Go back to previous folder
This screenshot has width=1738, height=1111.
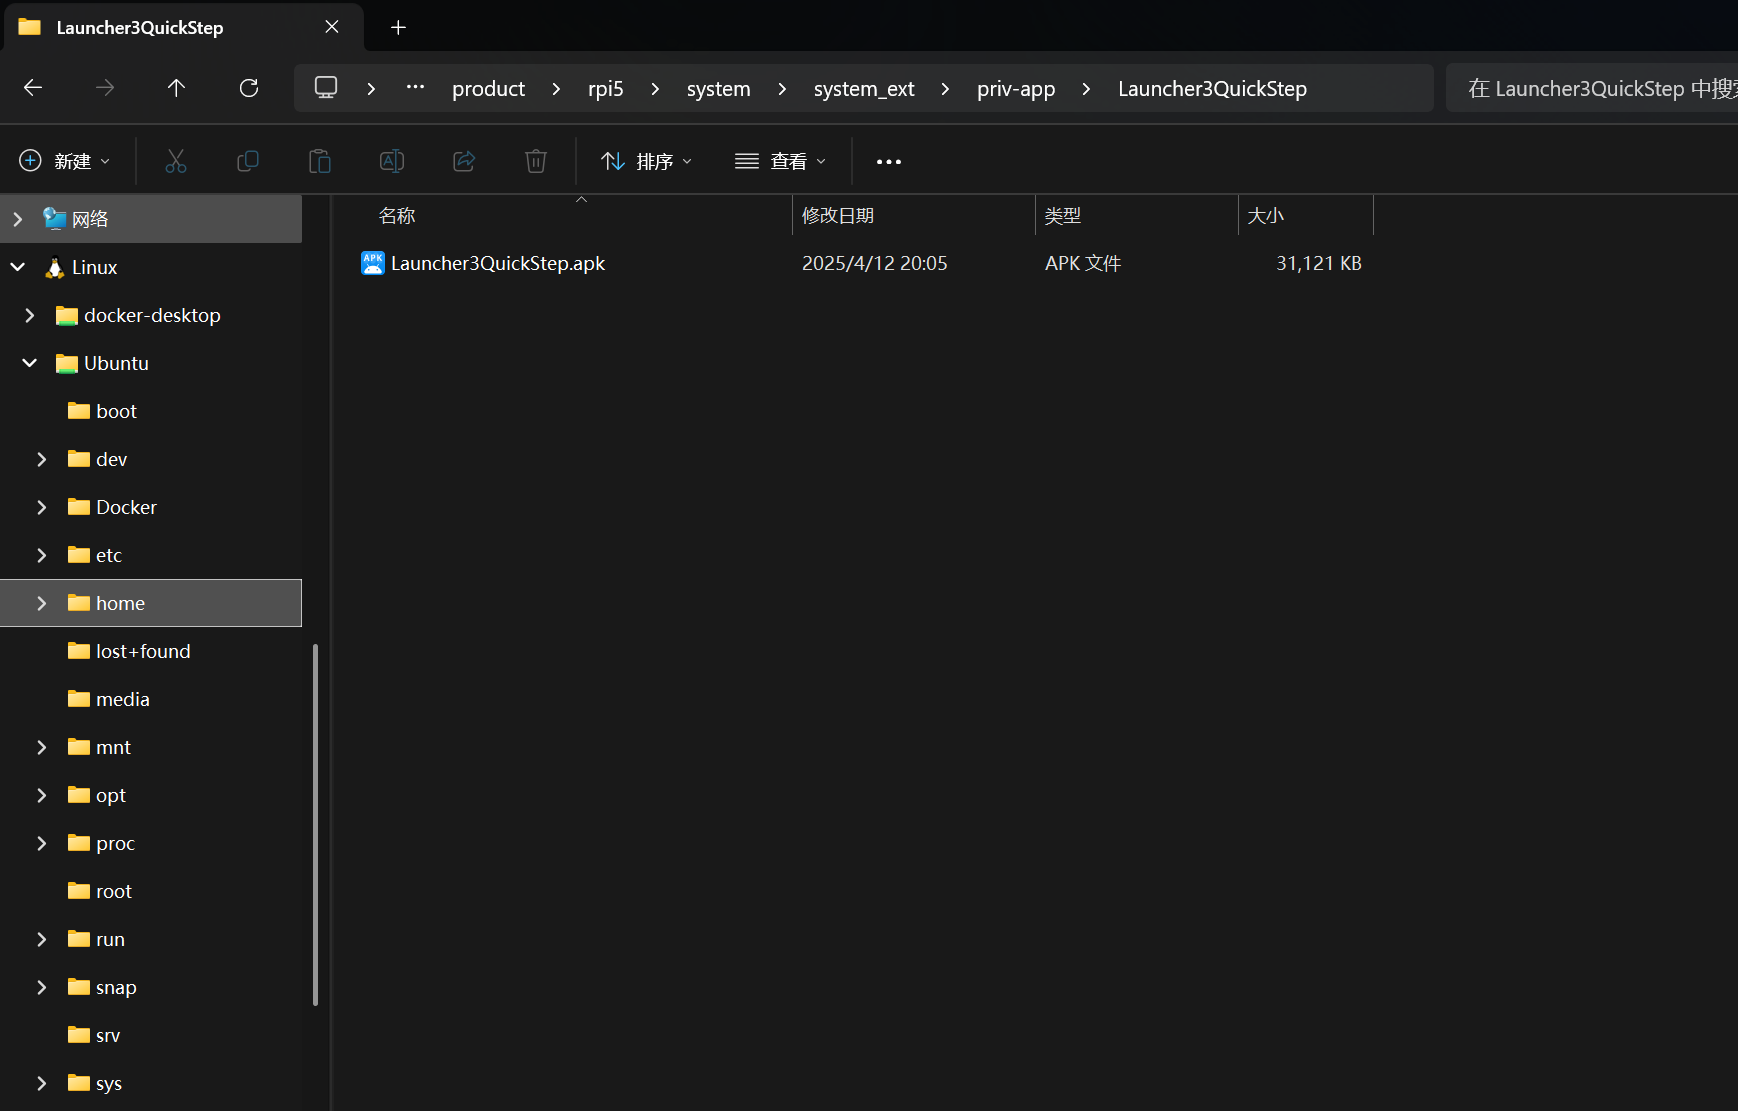pyautogui.click(x=33, y=88)
